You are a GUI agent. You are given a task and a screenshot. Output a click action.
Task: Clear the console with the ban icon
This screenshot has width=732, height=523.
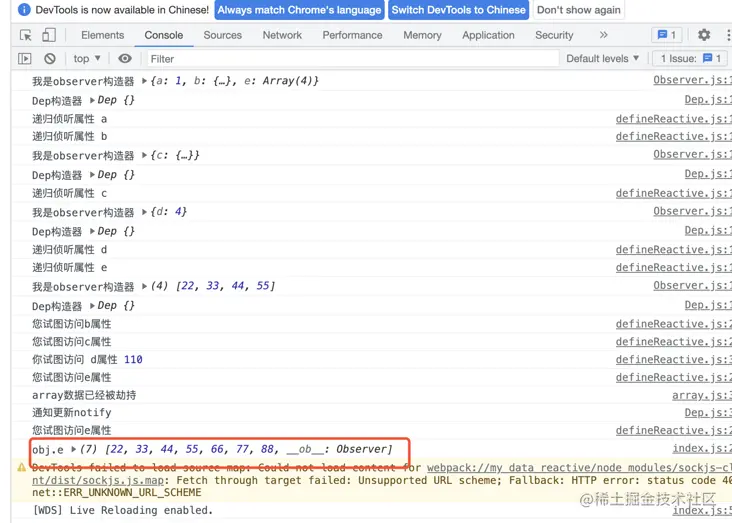(49, 58)
